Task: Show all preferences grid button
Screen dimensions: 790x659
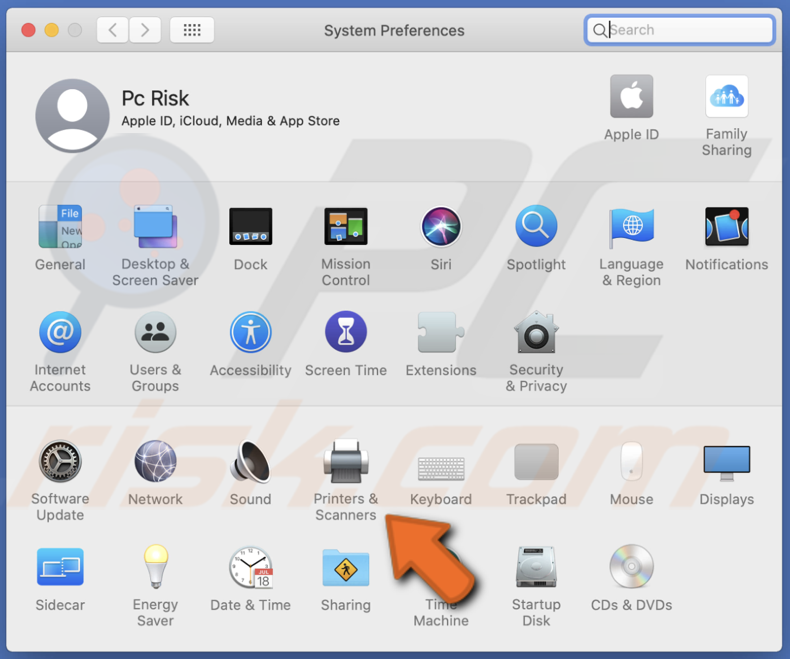Action: 192,30
